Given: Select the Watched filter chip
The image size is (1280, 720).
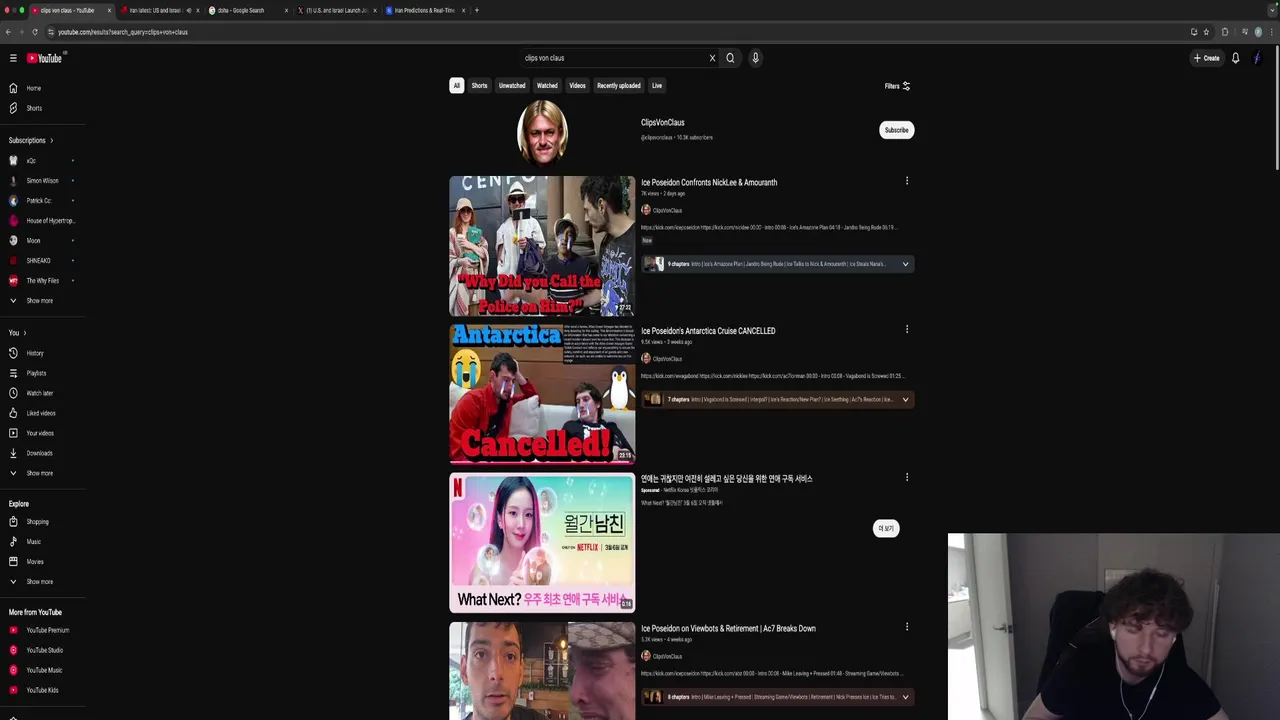Looking at the screenshot, I should (x=547, y=86).
